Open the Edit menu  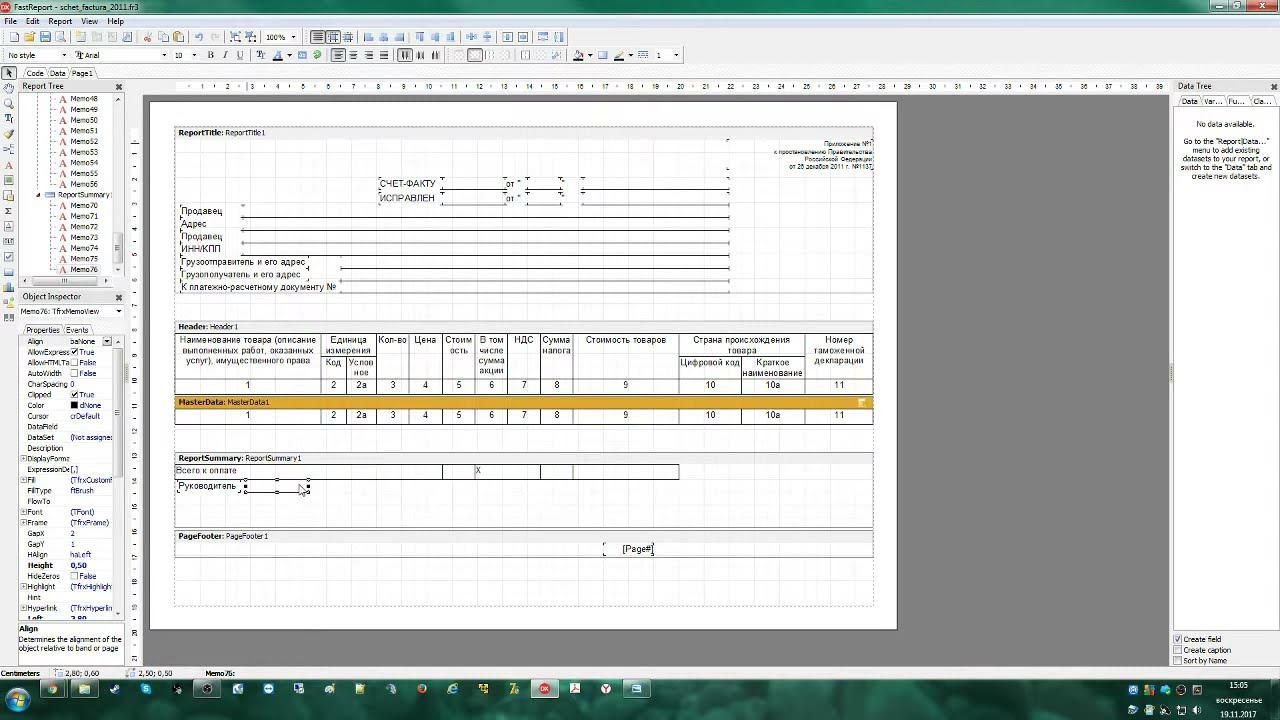coord(33,21)
